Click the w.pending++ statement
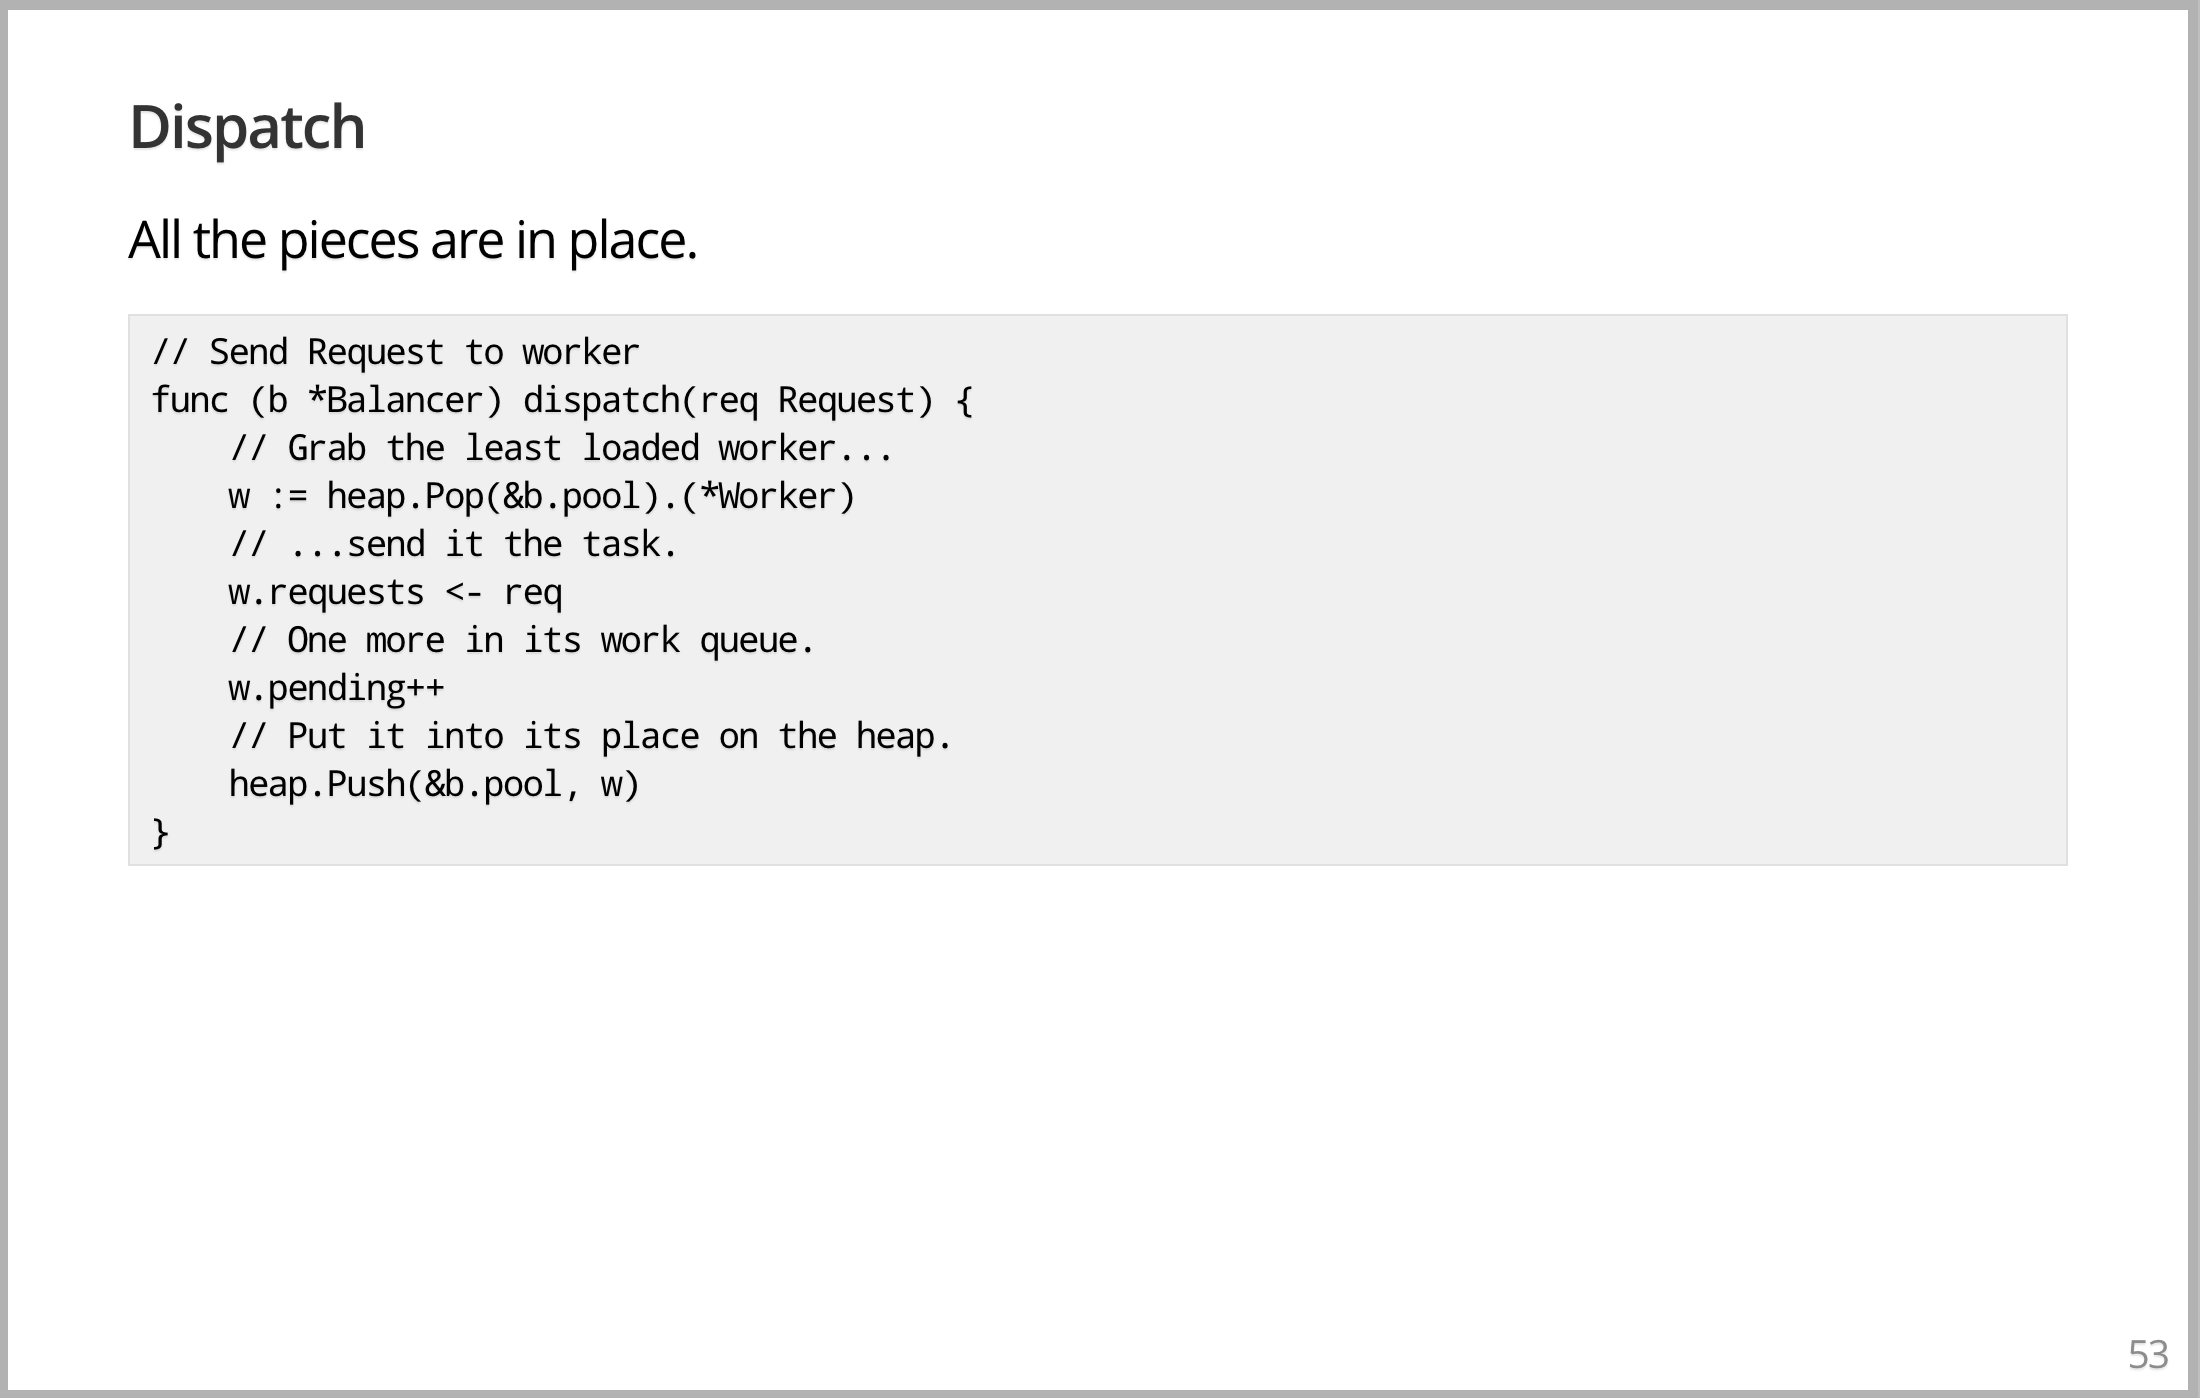Screen dimensions: 2200x1398 336,689
